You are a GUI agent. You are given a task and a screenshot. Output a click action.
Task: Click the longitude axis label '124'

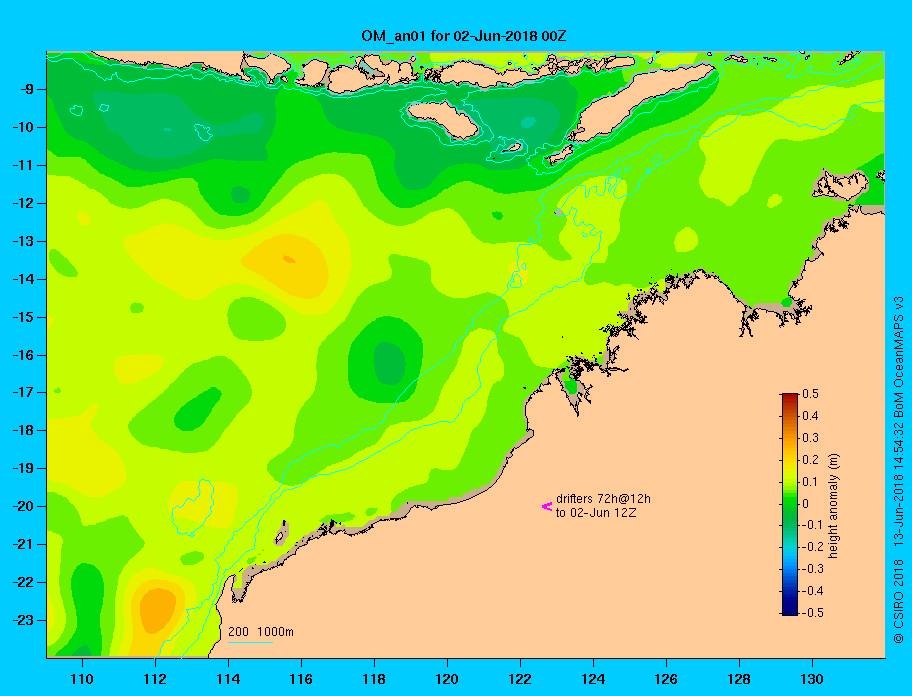(x=593, y=679)
